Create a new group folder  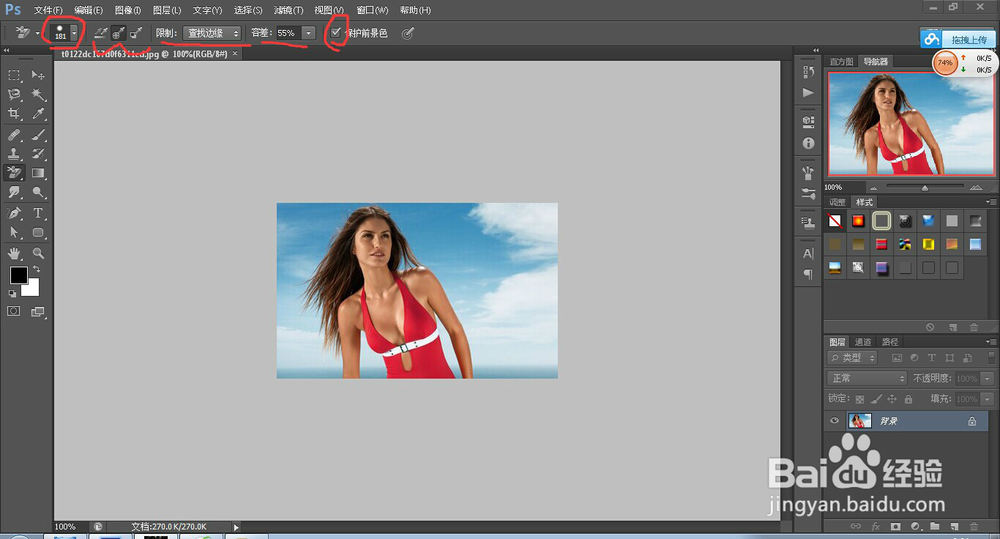coord(934,527)
